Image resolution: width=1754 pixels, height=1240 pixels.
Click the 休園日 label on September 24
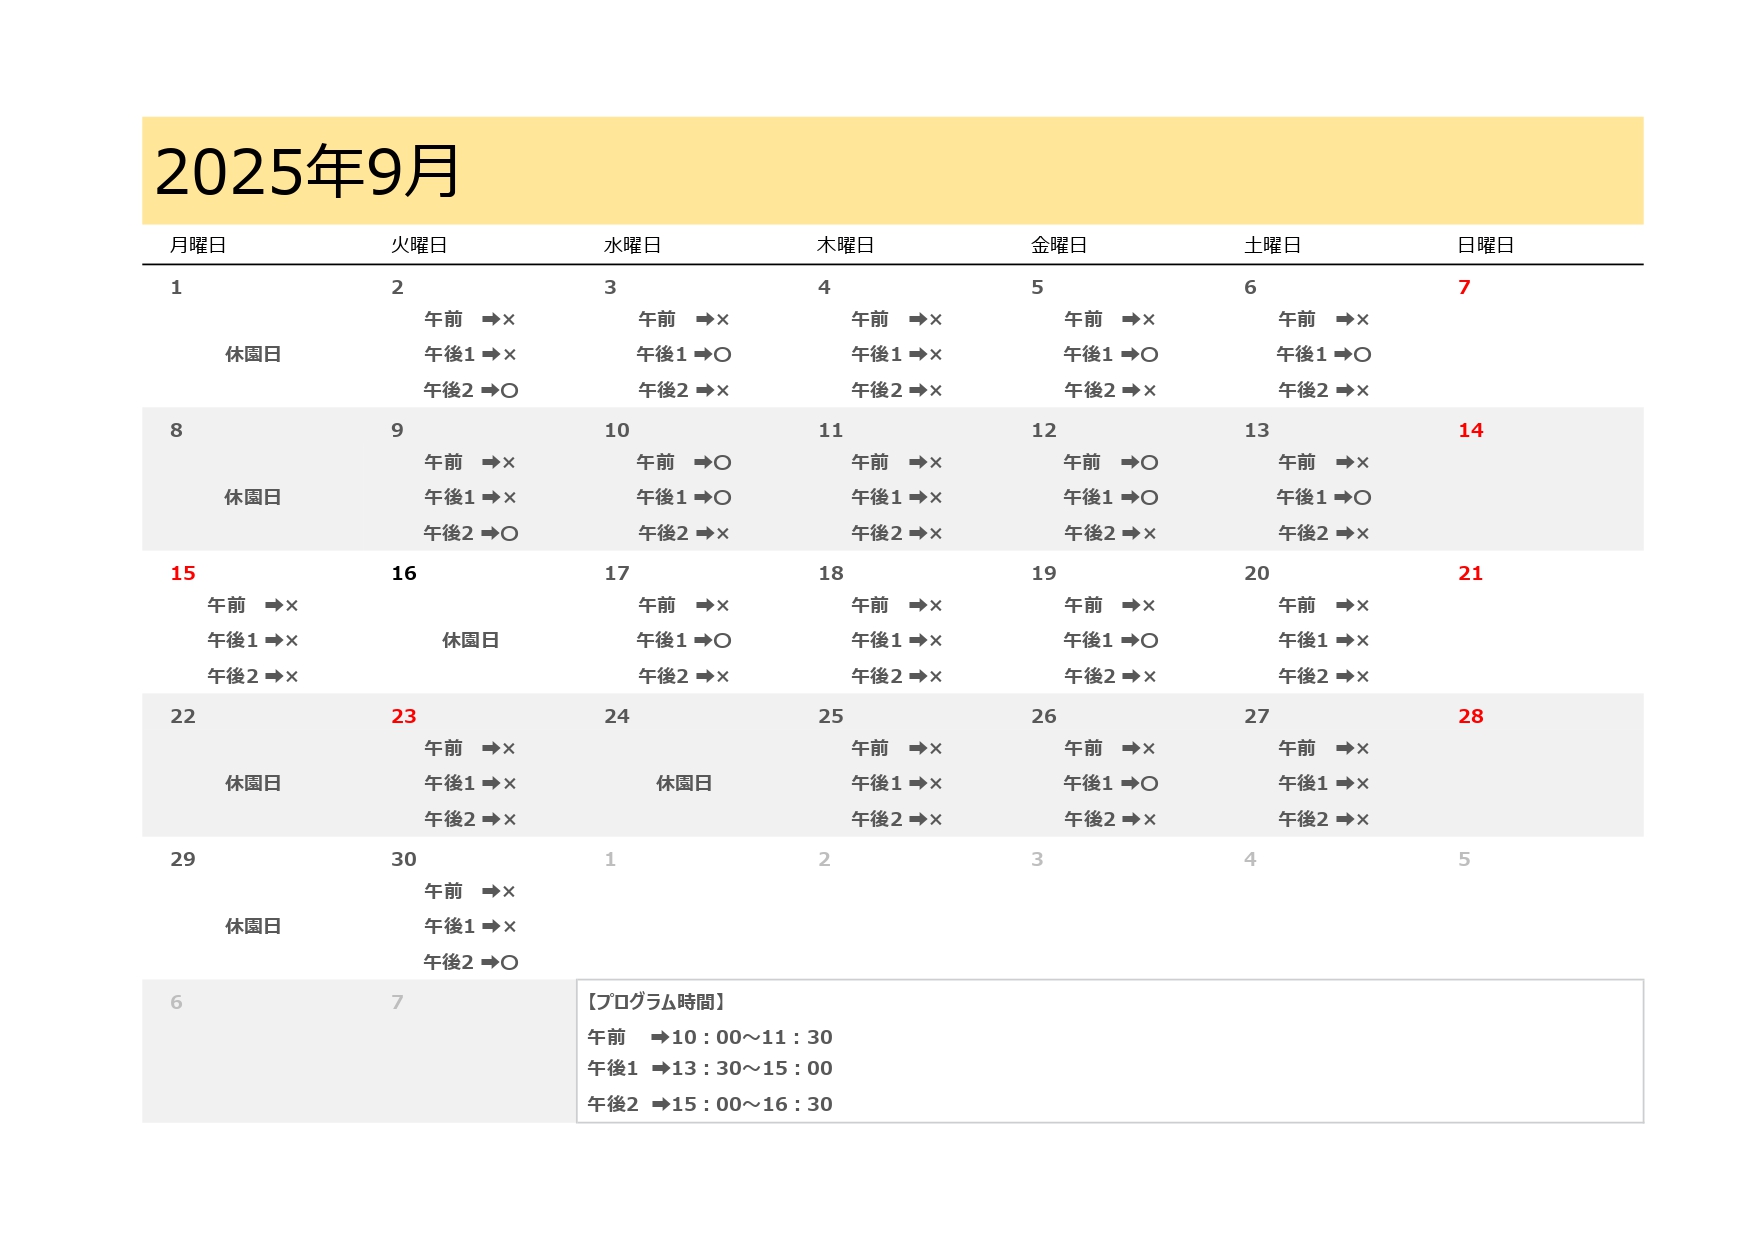(684, 783)
